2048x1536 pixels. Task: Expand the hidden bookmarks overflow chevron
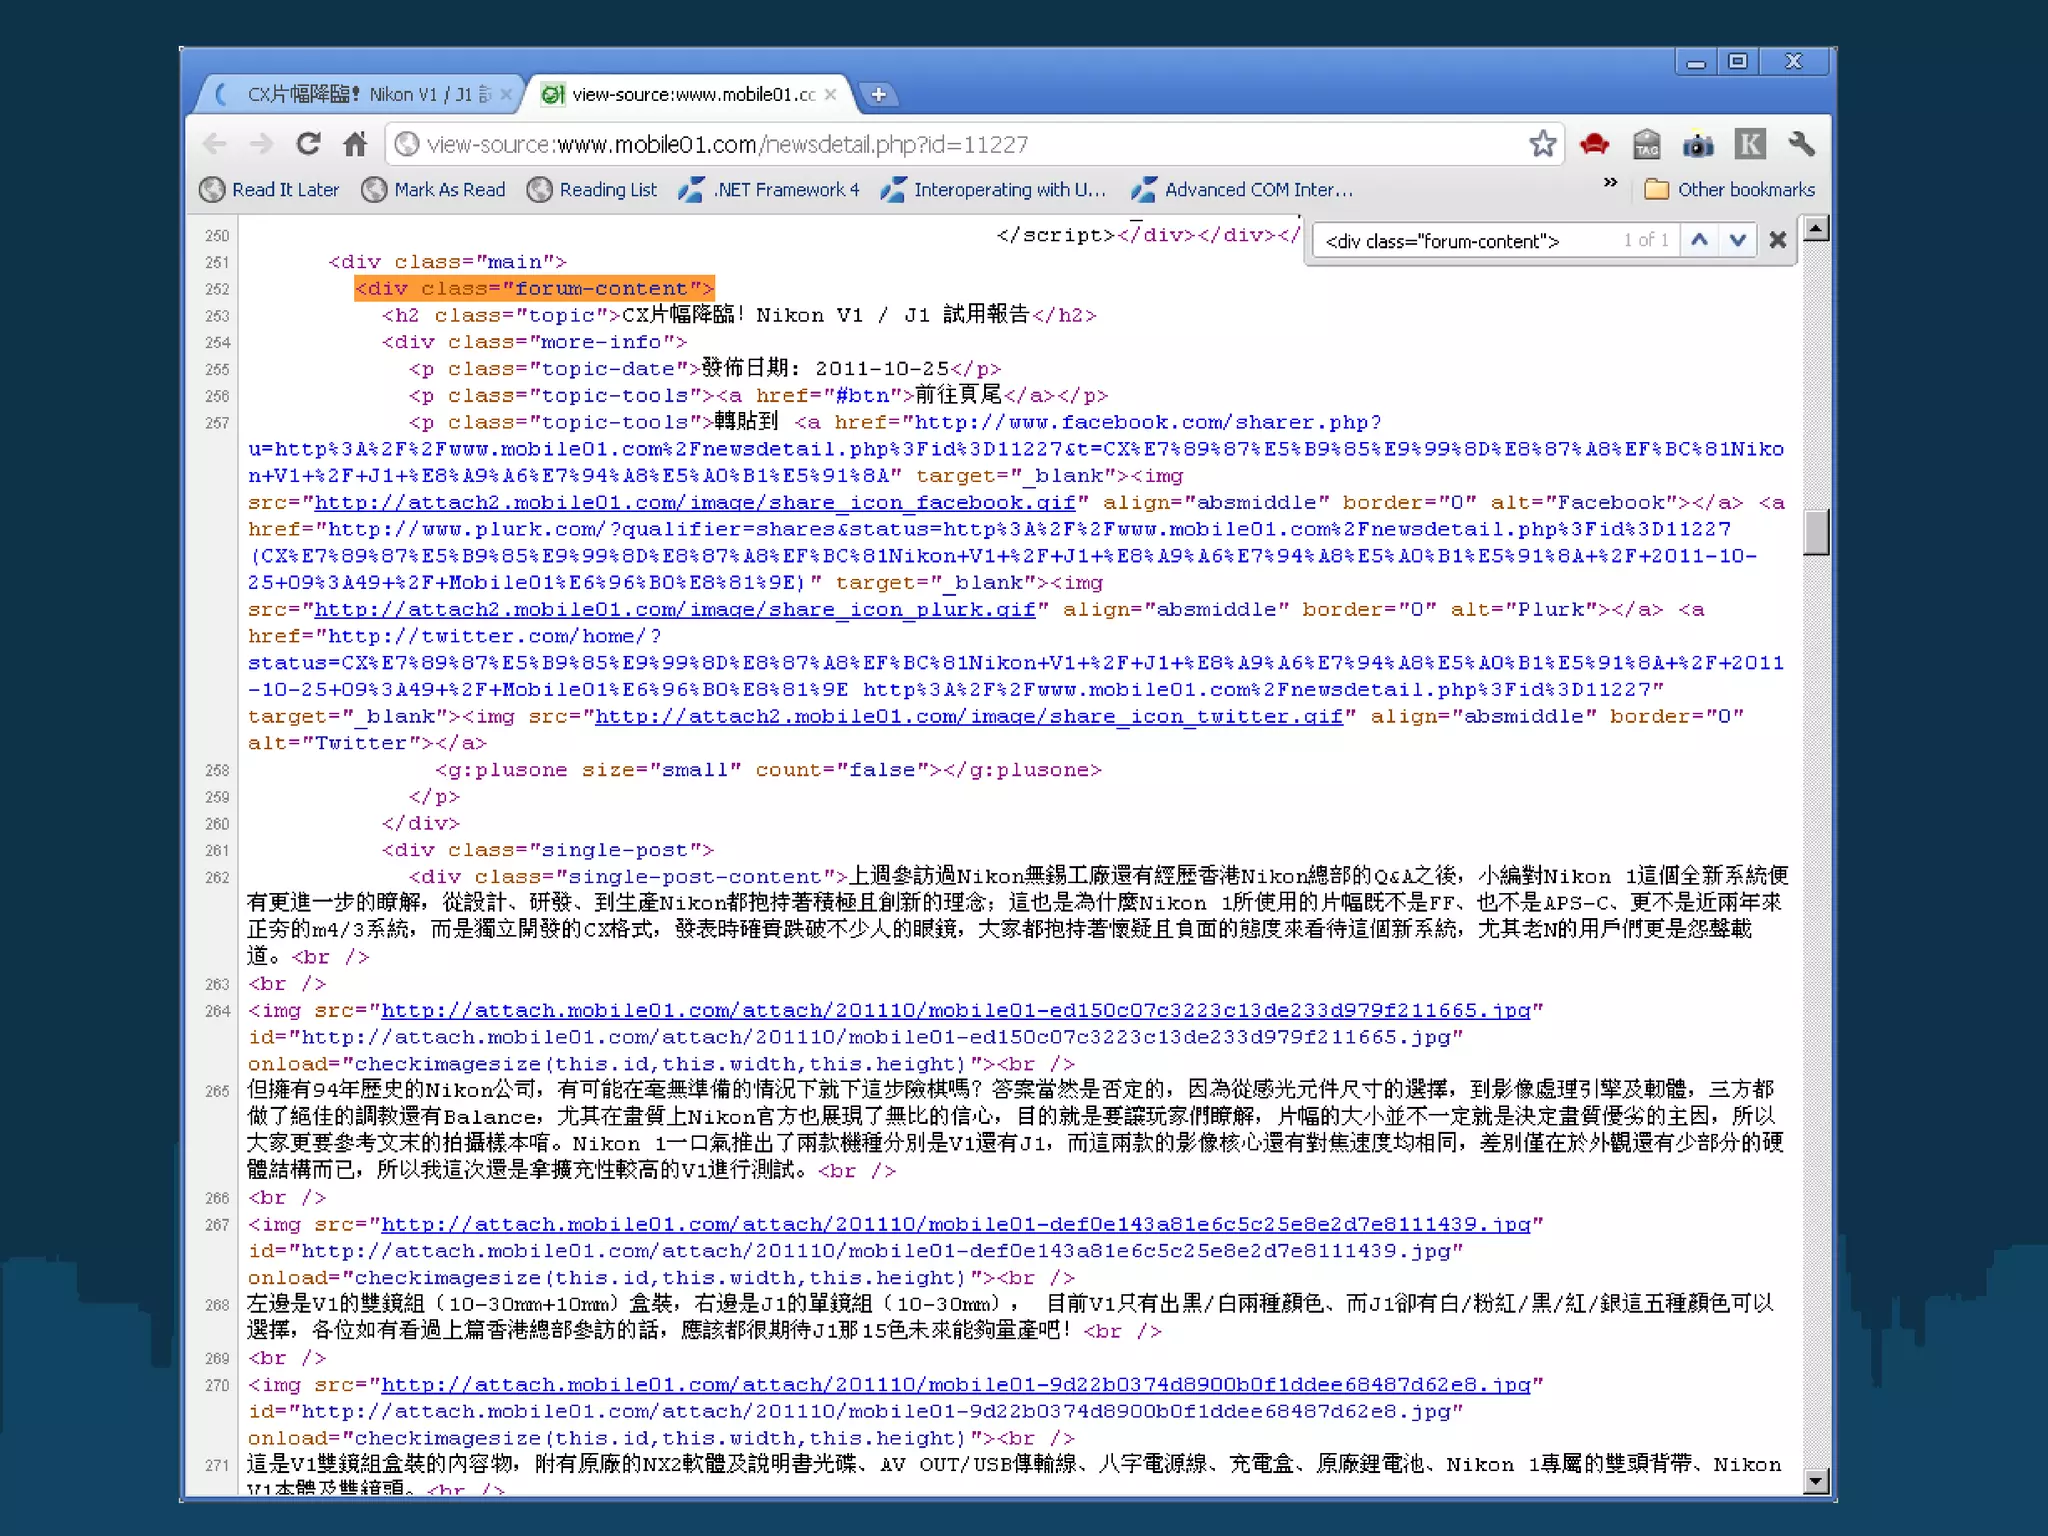(x=1610, y=183)
